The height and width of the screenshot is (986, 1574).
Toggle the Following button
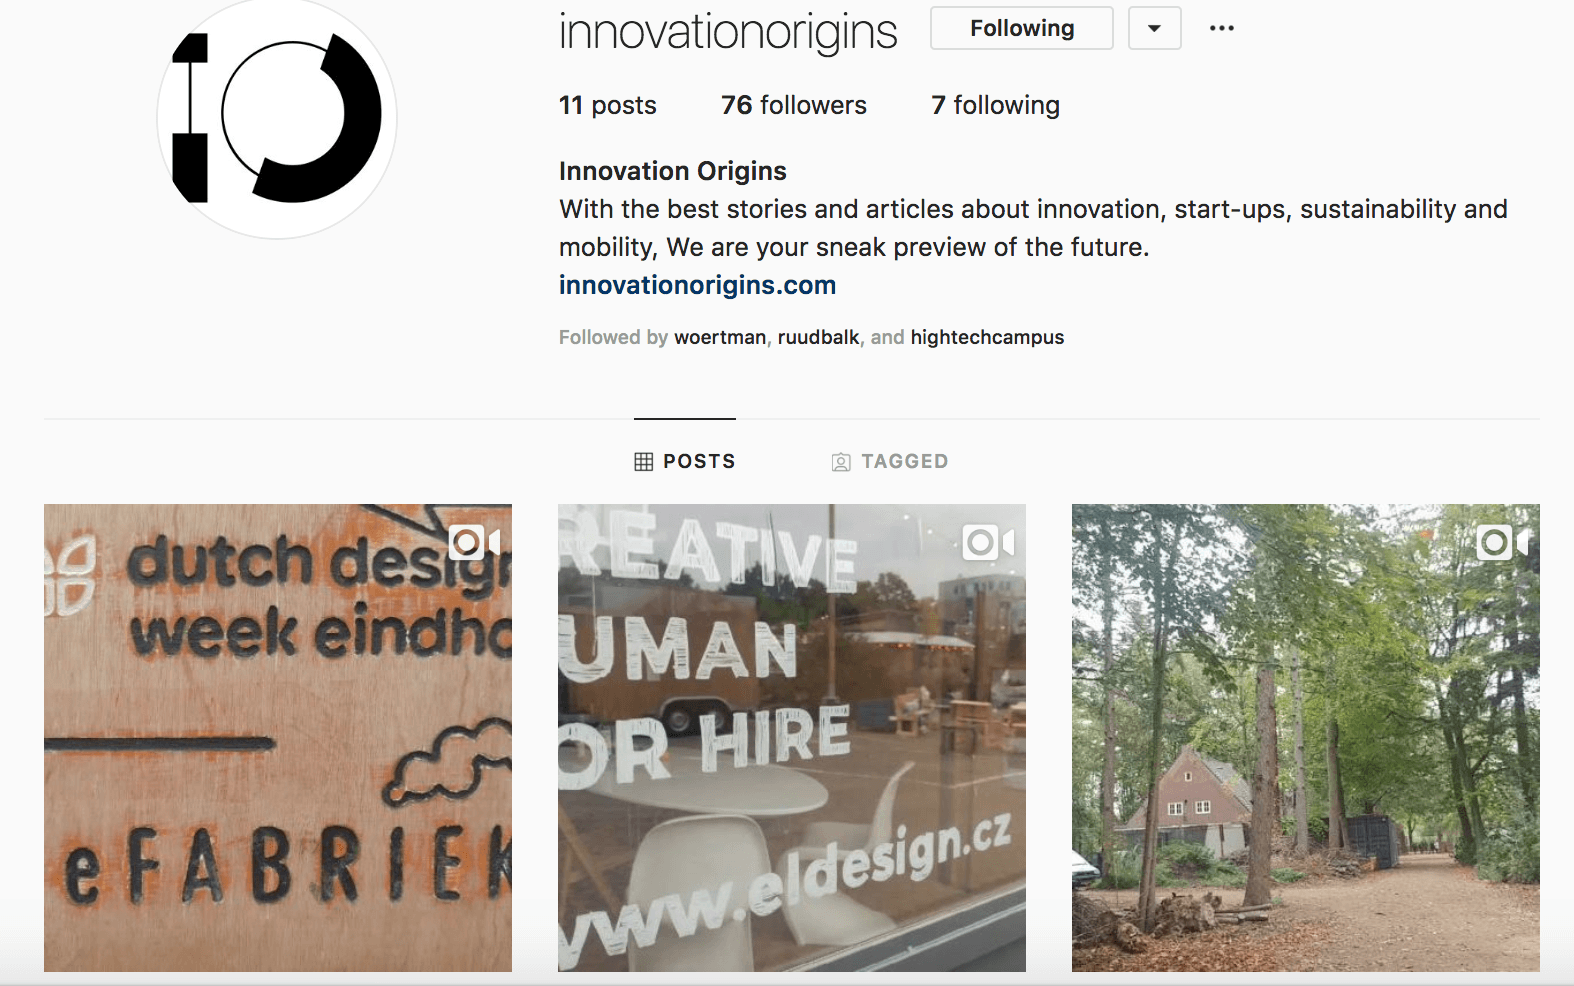point(1022,28)
